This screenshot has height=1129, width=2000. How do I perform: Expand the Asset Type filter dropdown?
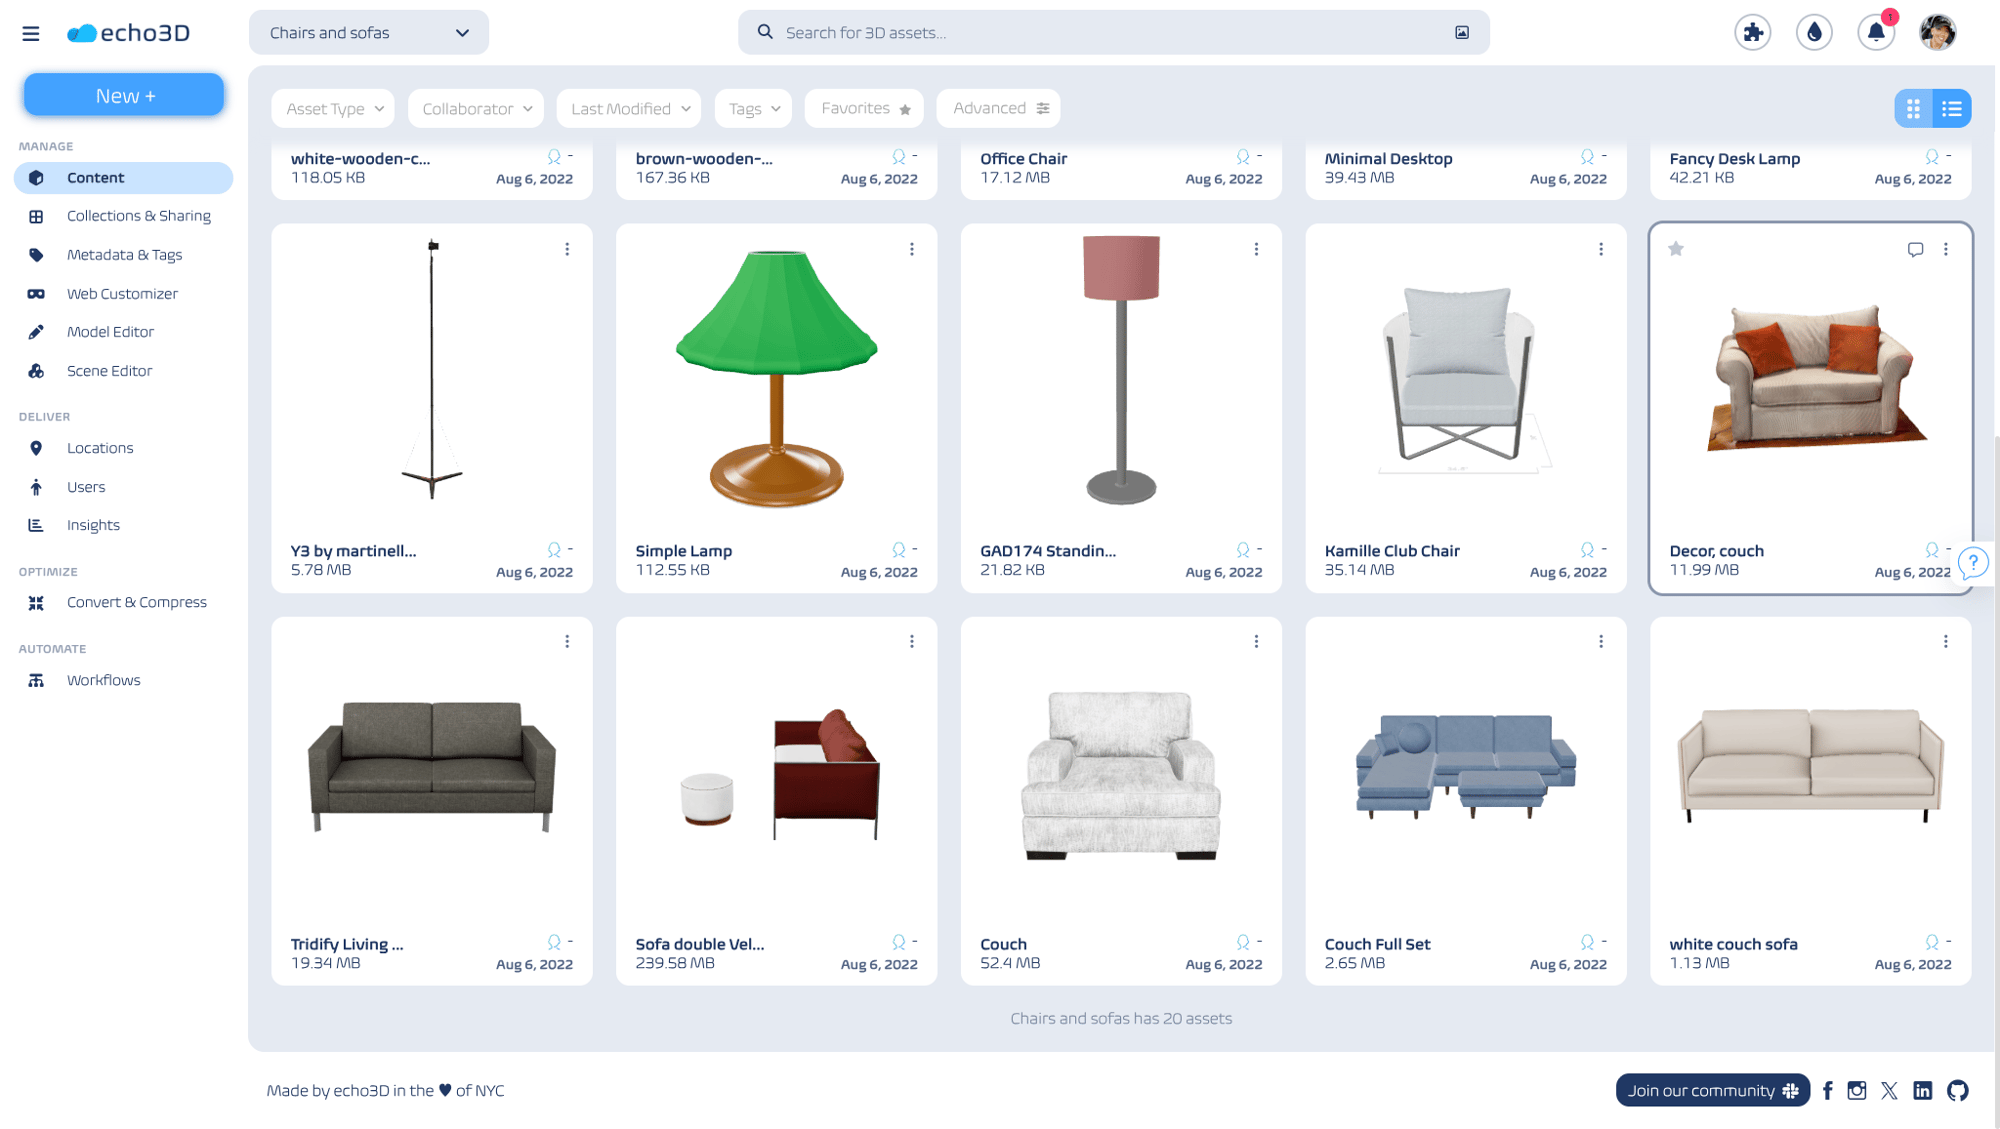tap(333, 108)
